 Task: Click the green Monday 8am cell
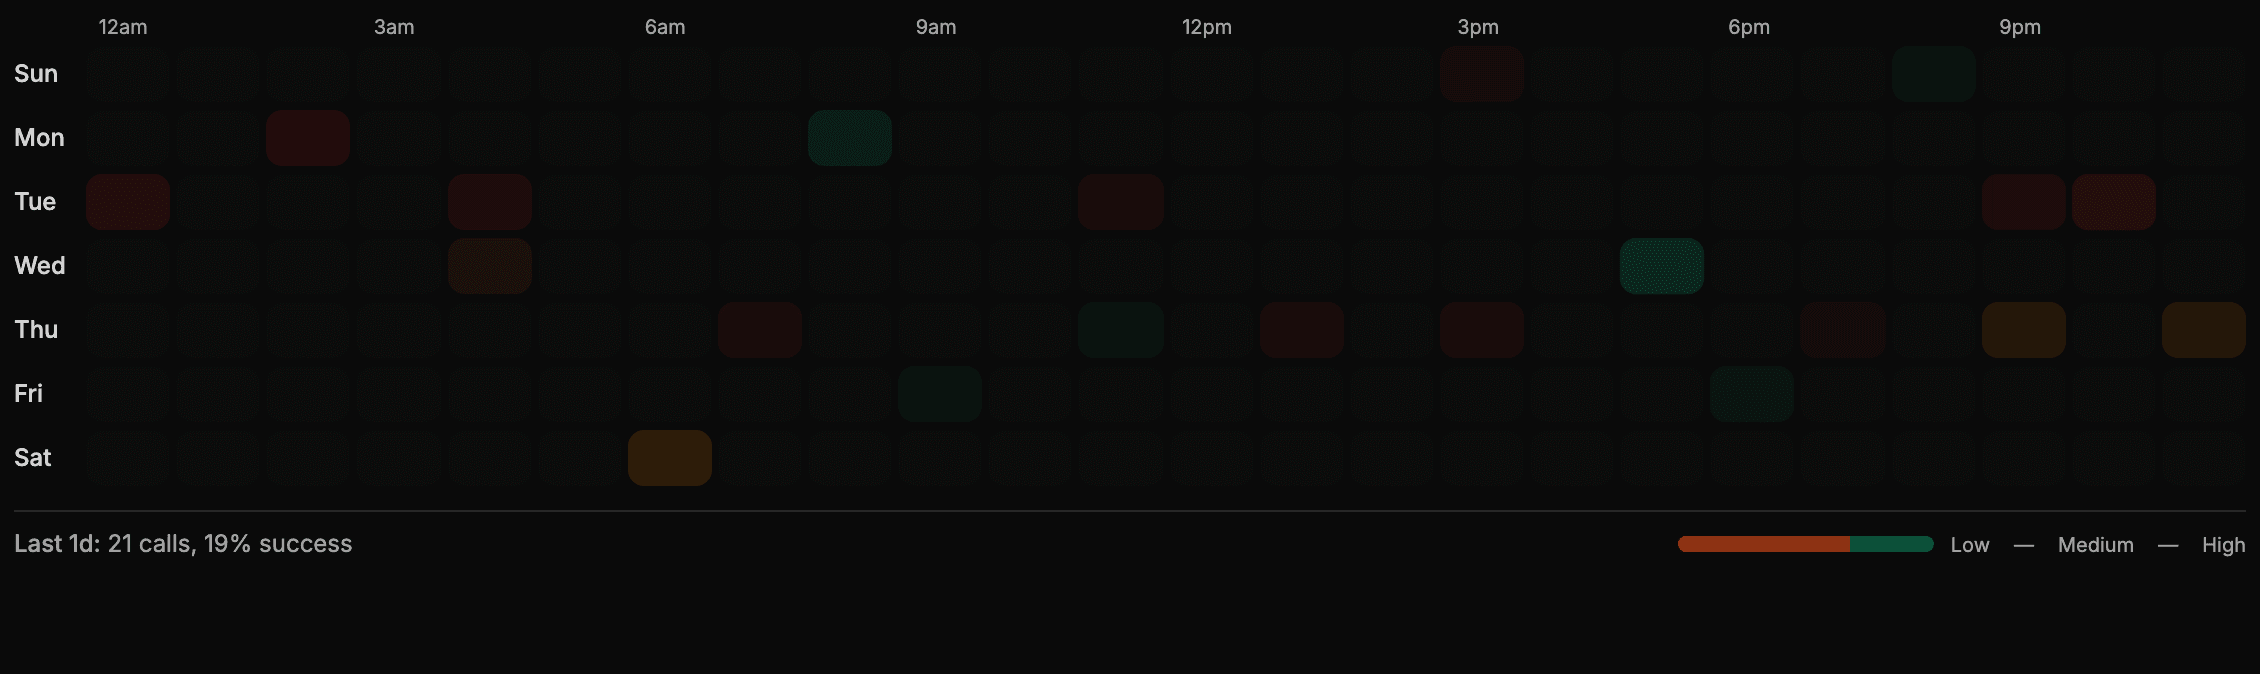coord(850,138)
